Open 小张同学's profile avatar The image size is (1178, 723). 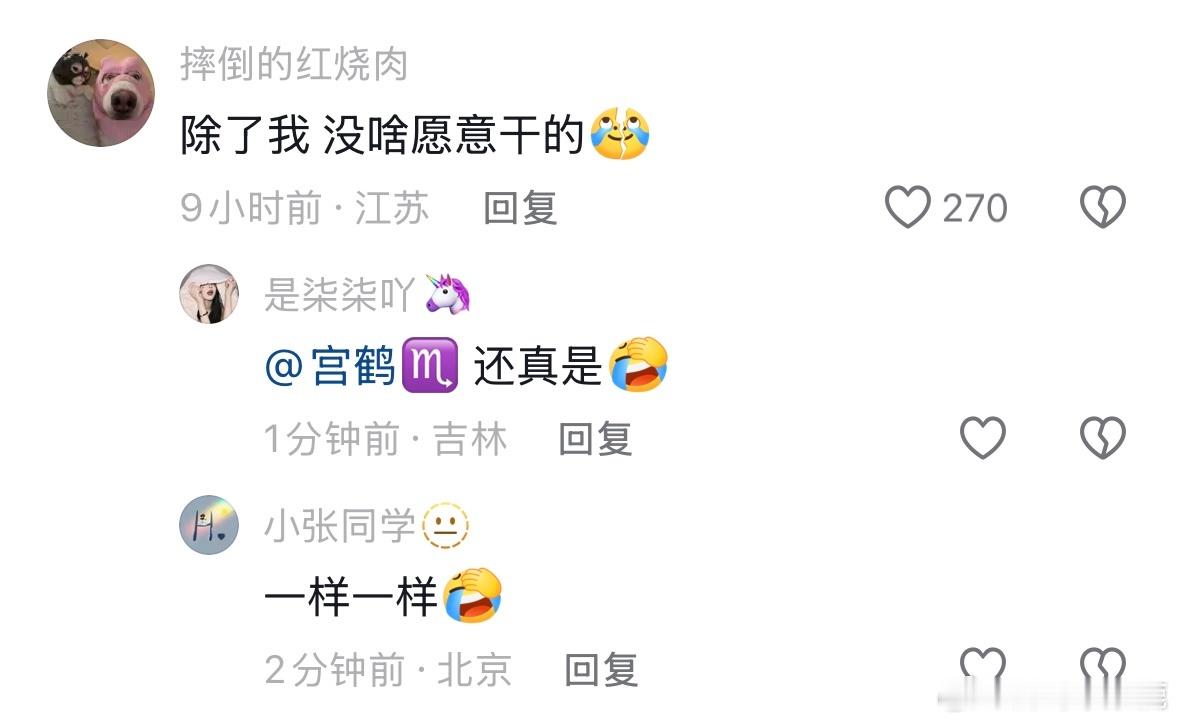(x=209, y=525)
